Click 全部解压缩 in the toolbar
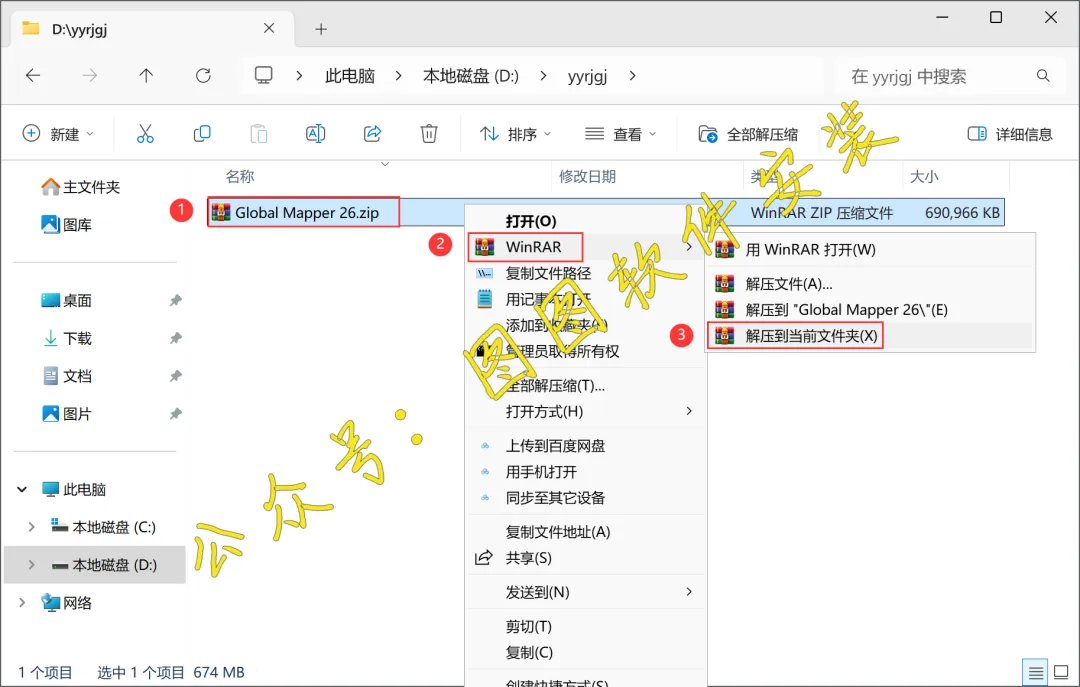Screen dimensions: 1080x687 tap(748, 134)
